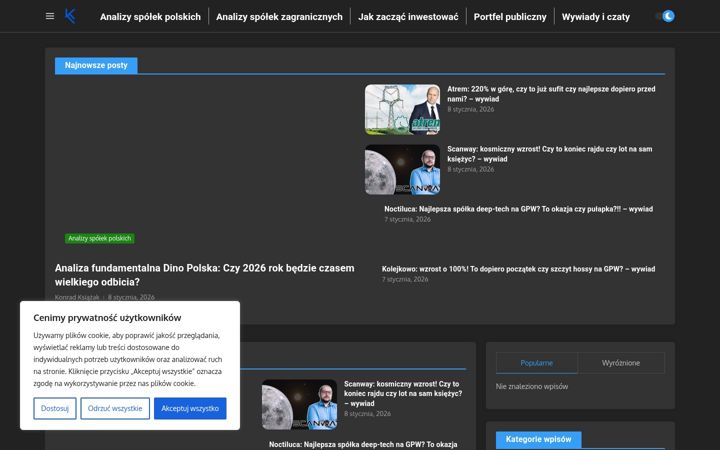Open lower Scanway moon thumbnail
Viewport: 720px width, 450px height.
point(299,405)
